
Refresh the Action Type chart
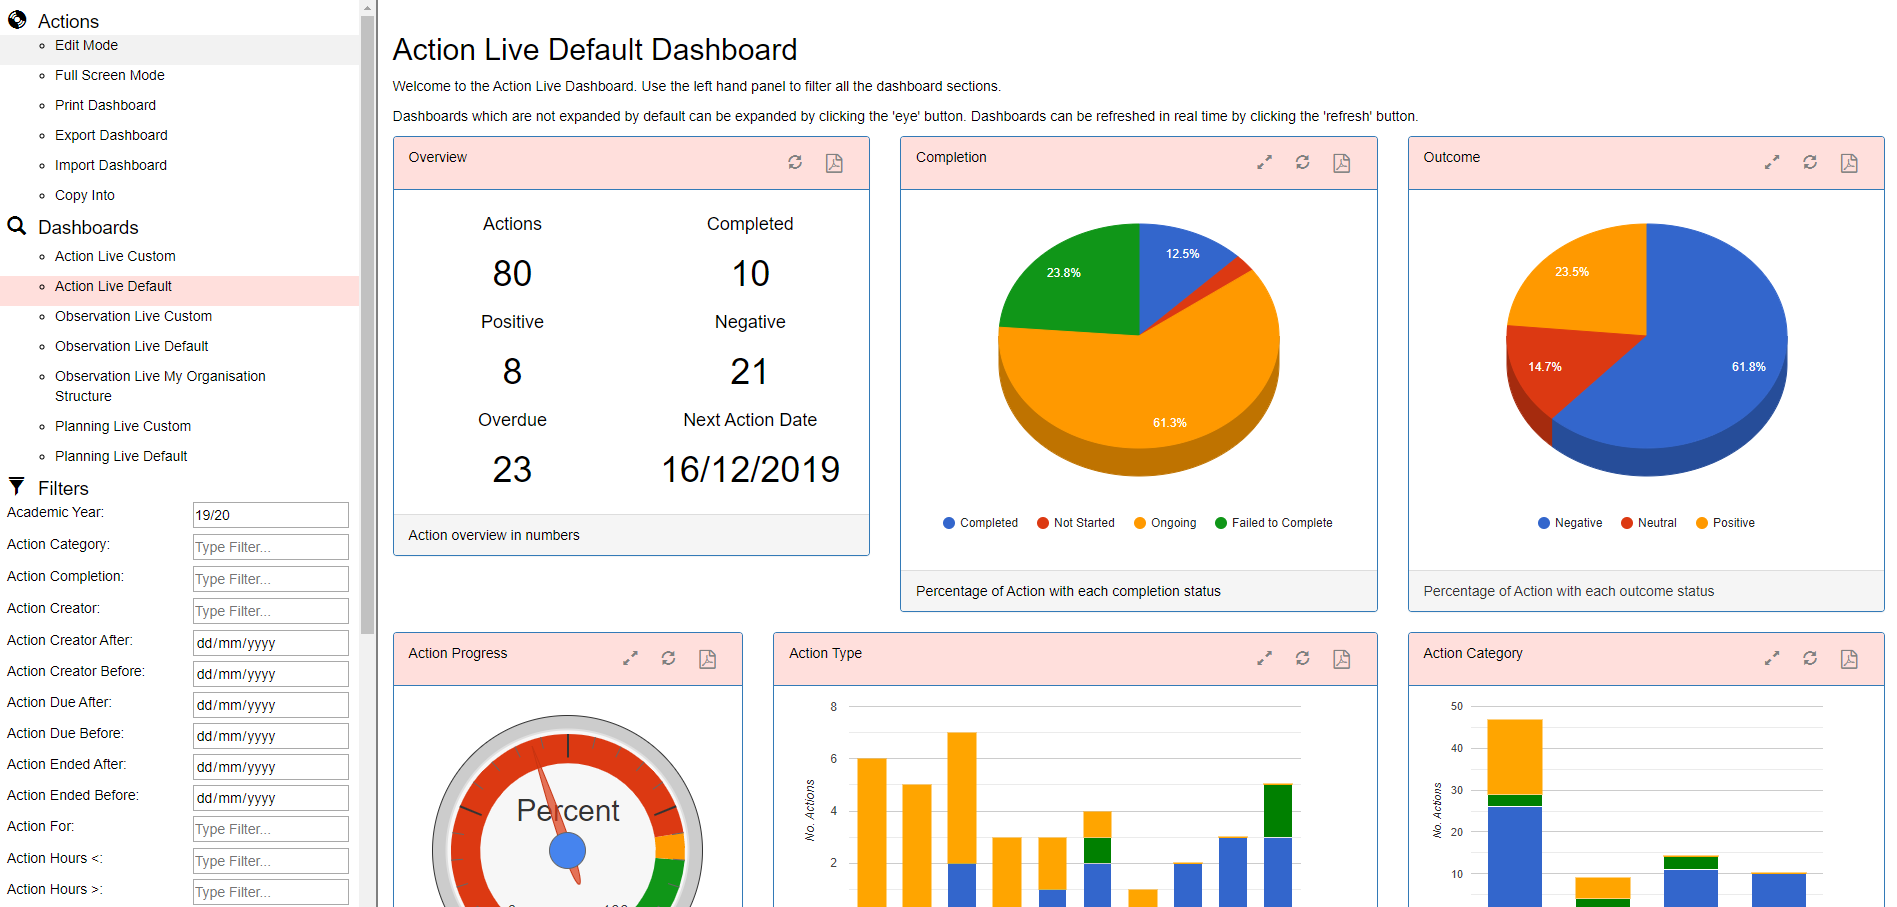click(1303, 658)
